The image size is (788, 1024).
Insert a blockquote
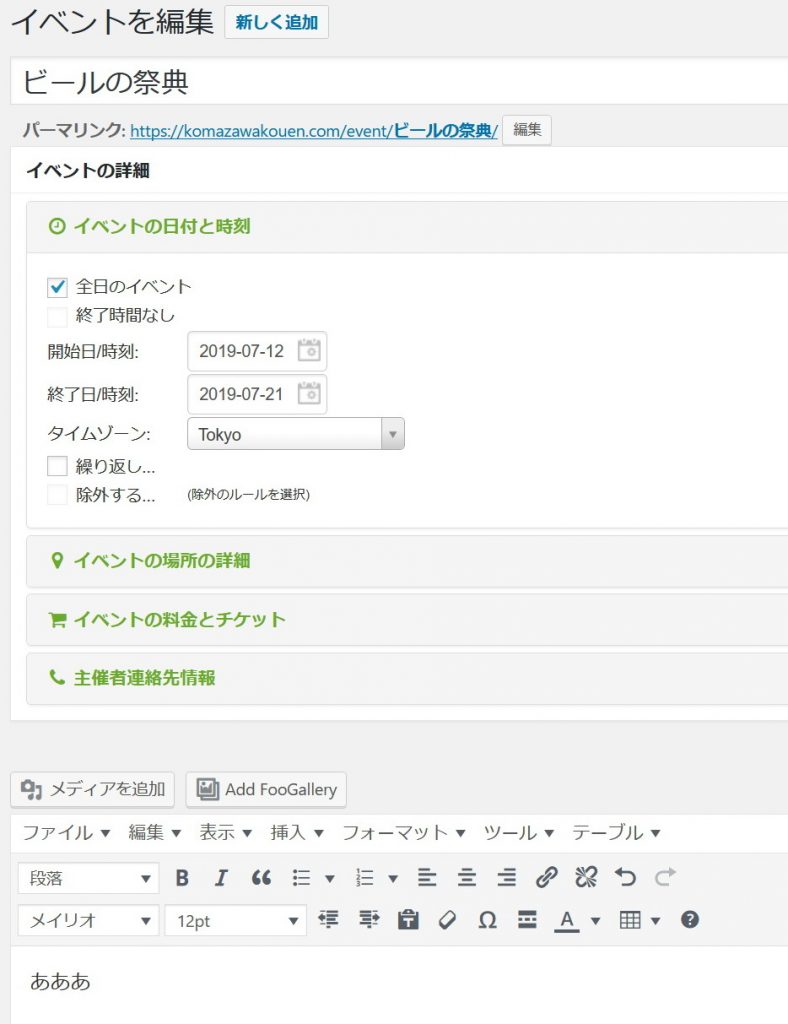(x=261, y=878)
